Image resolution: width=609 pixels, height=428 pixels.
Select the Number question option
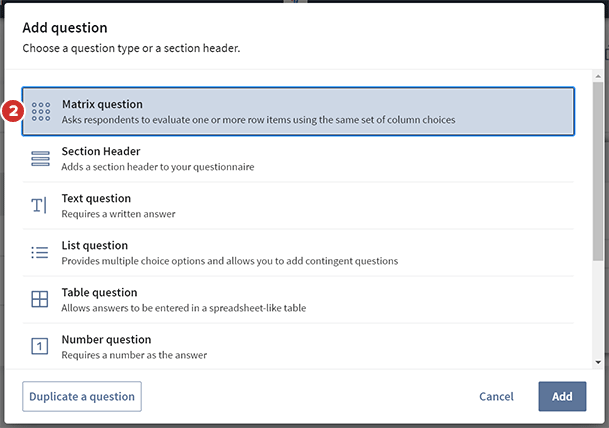(106, 339)
